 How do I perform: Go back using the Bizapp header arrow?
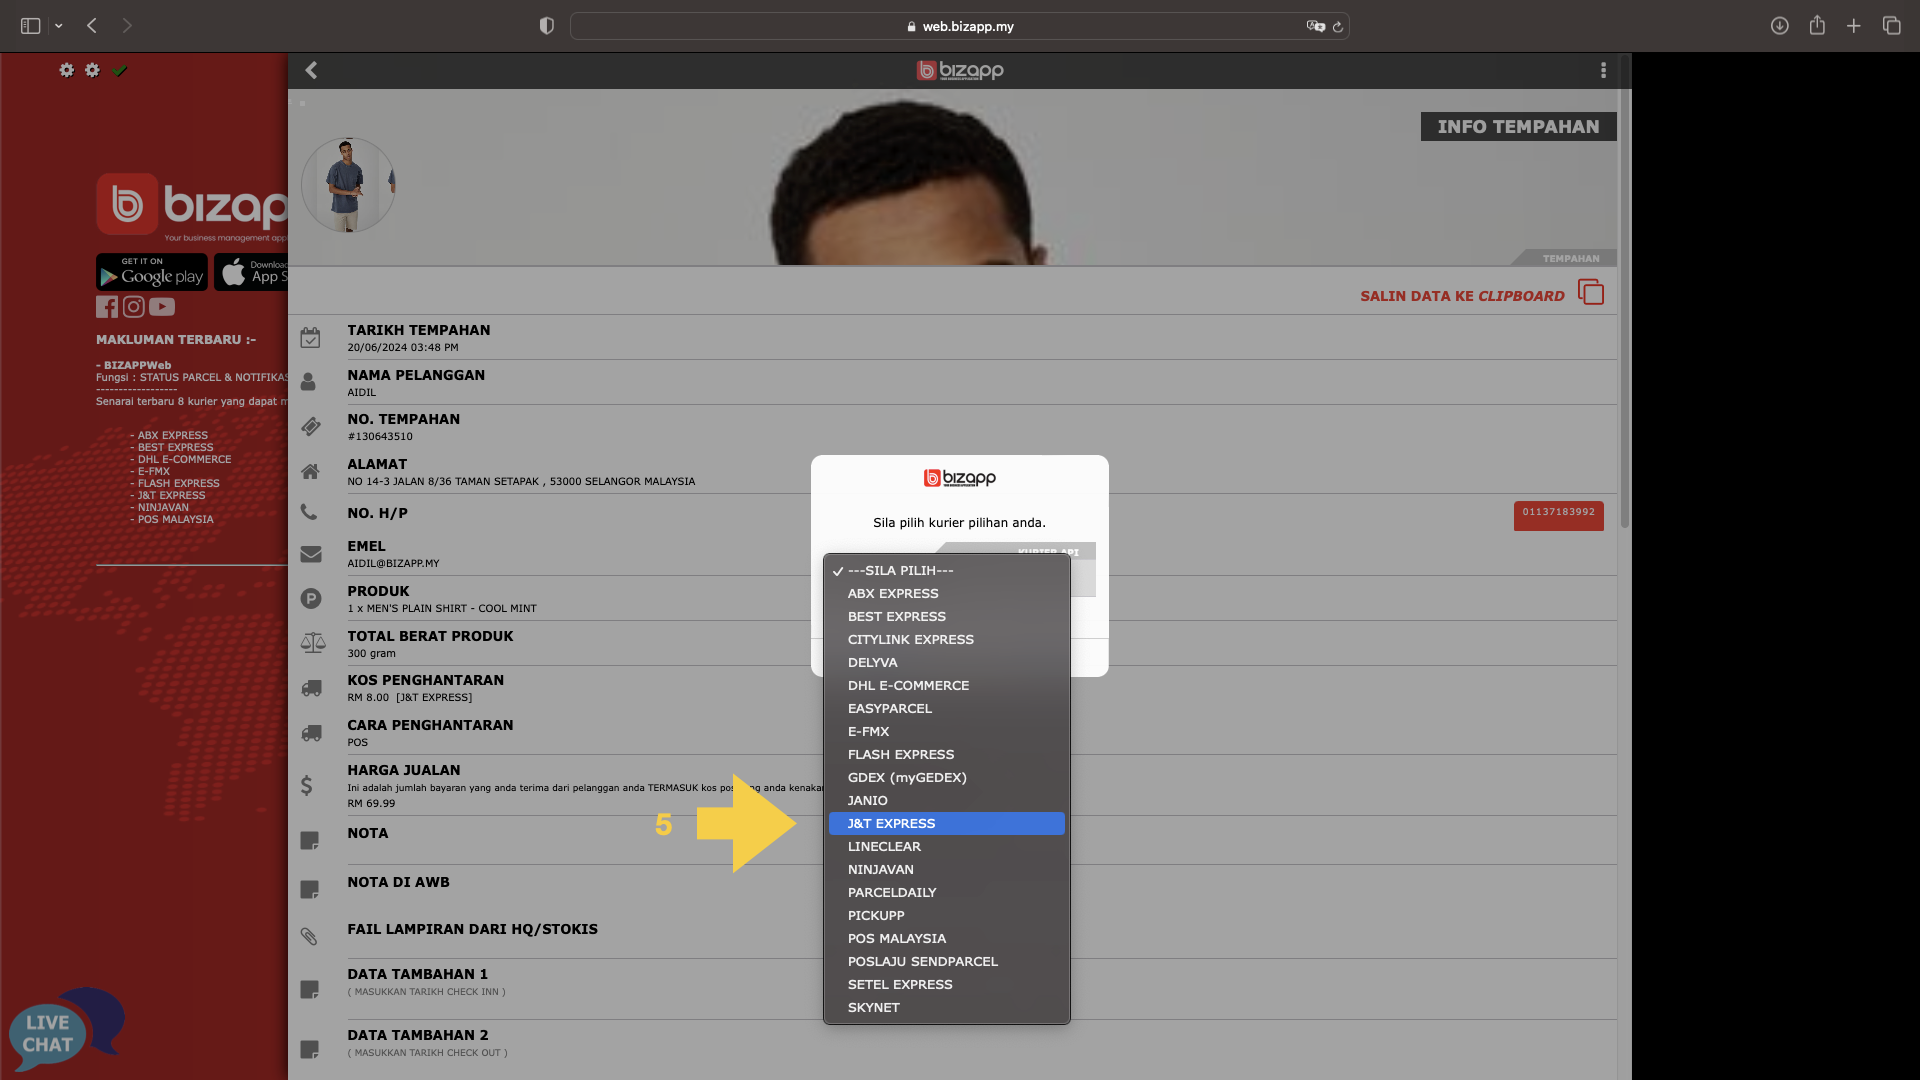click(311, 70)
